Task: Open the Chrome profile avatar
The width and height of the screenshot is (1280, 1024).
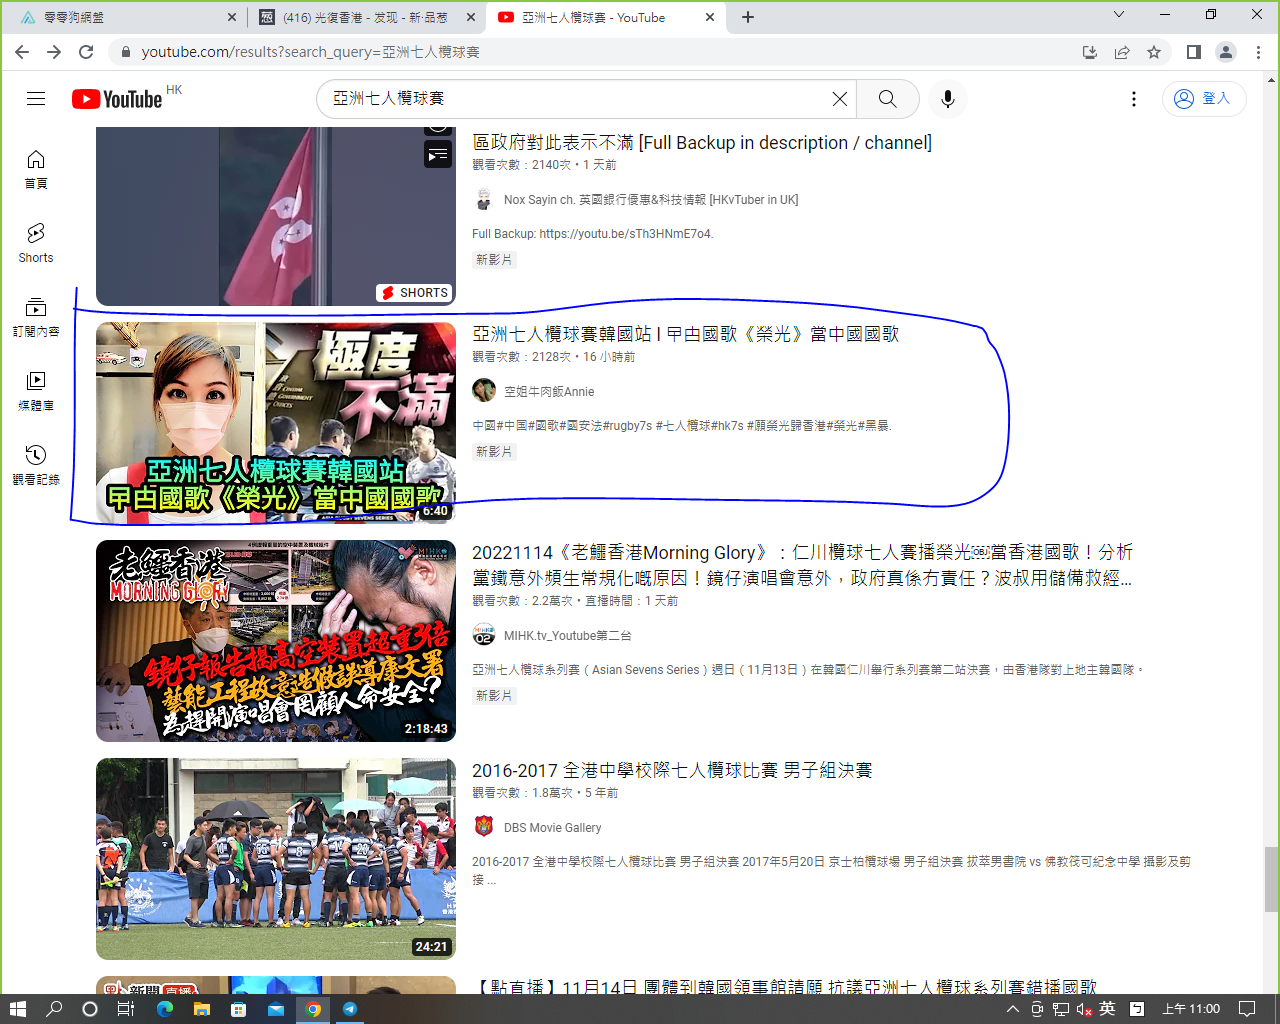Action: (x=1226, y=52)
